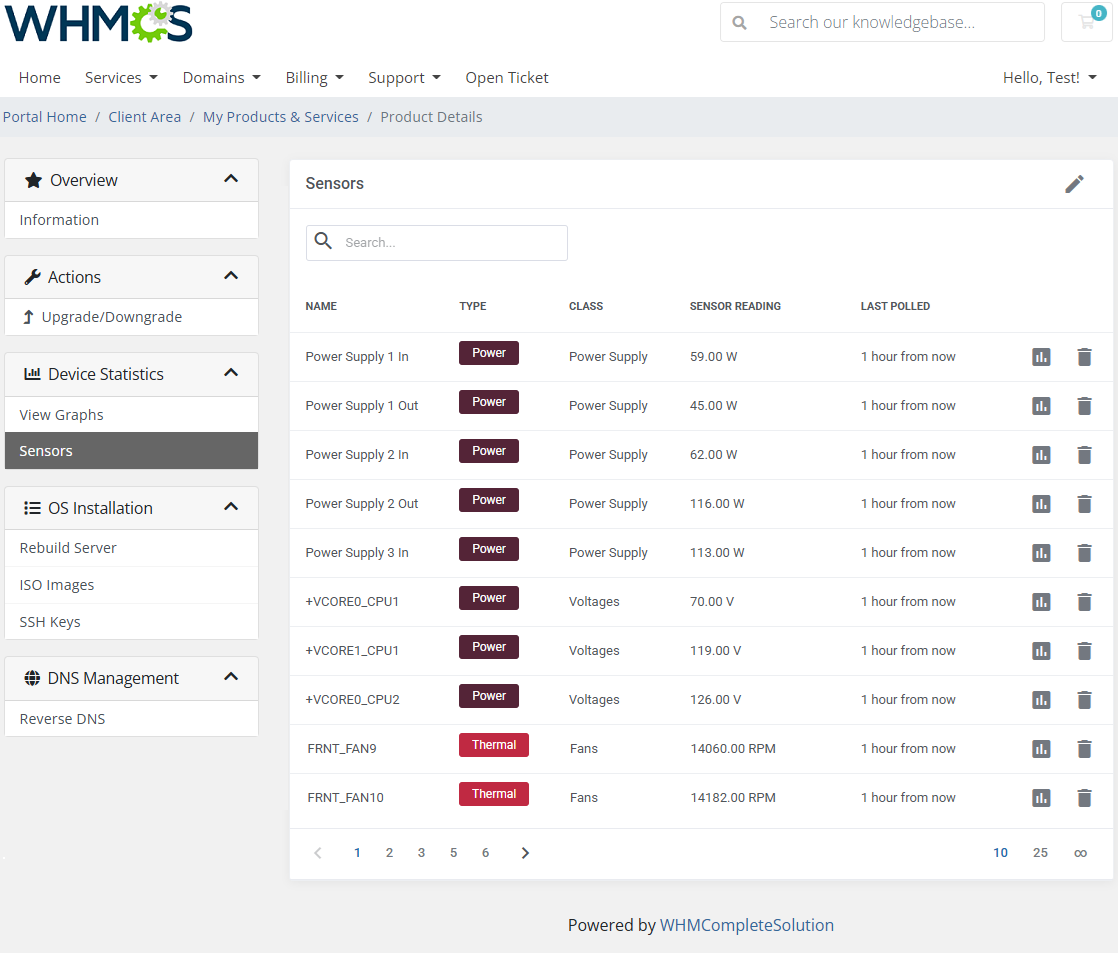Click the sensors search field
This screenshot has height=953, width=1118.
(450, 243)
